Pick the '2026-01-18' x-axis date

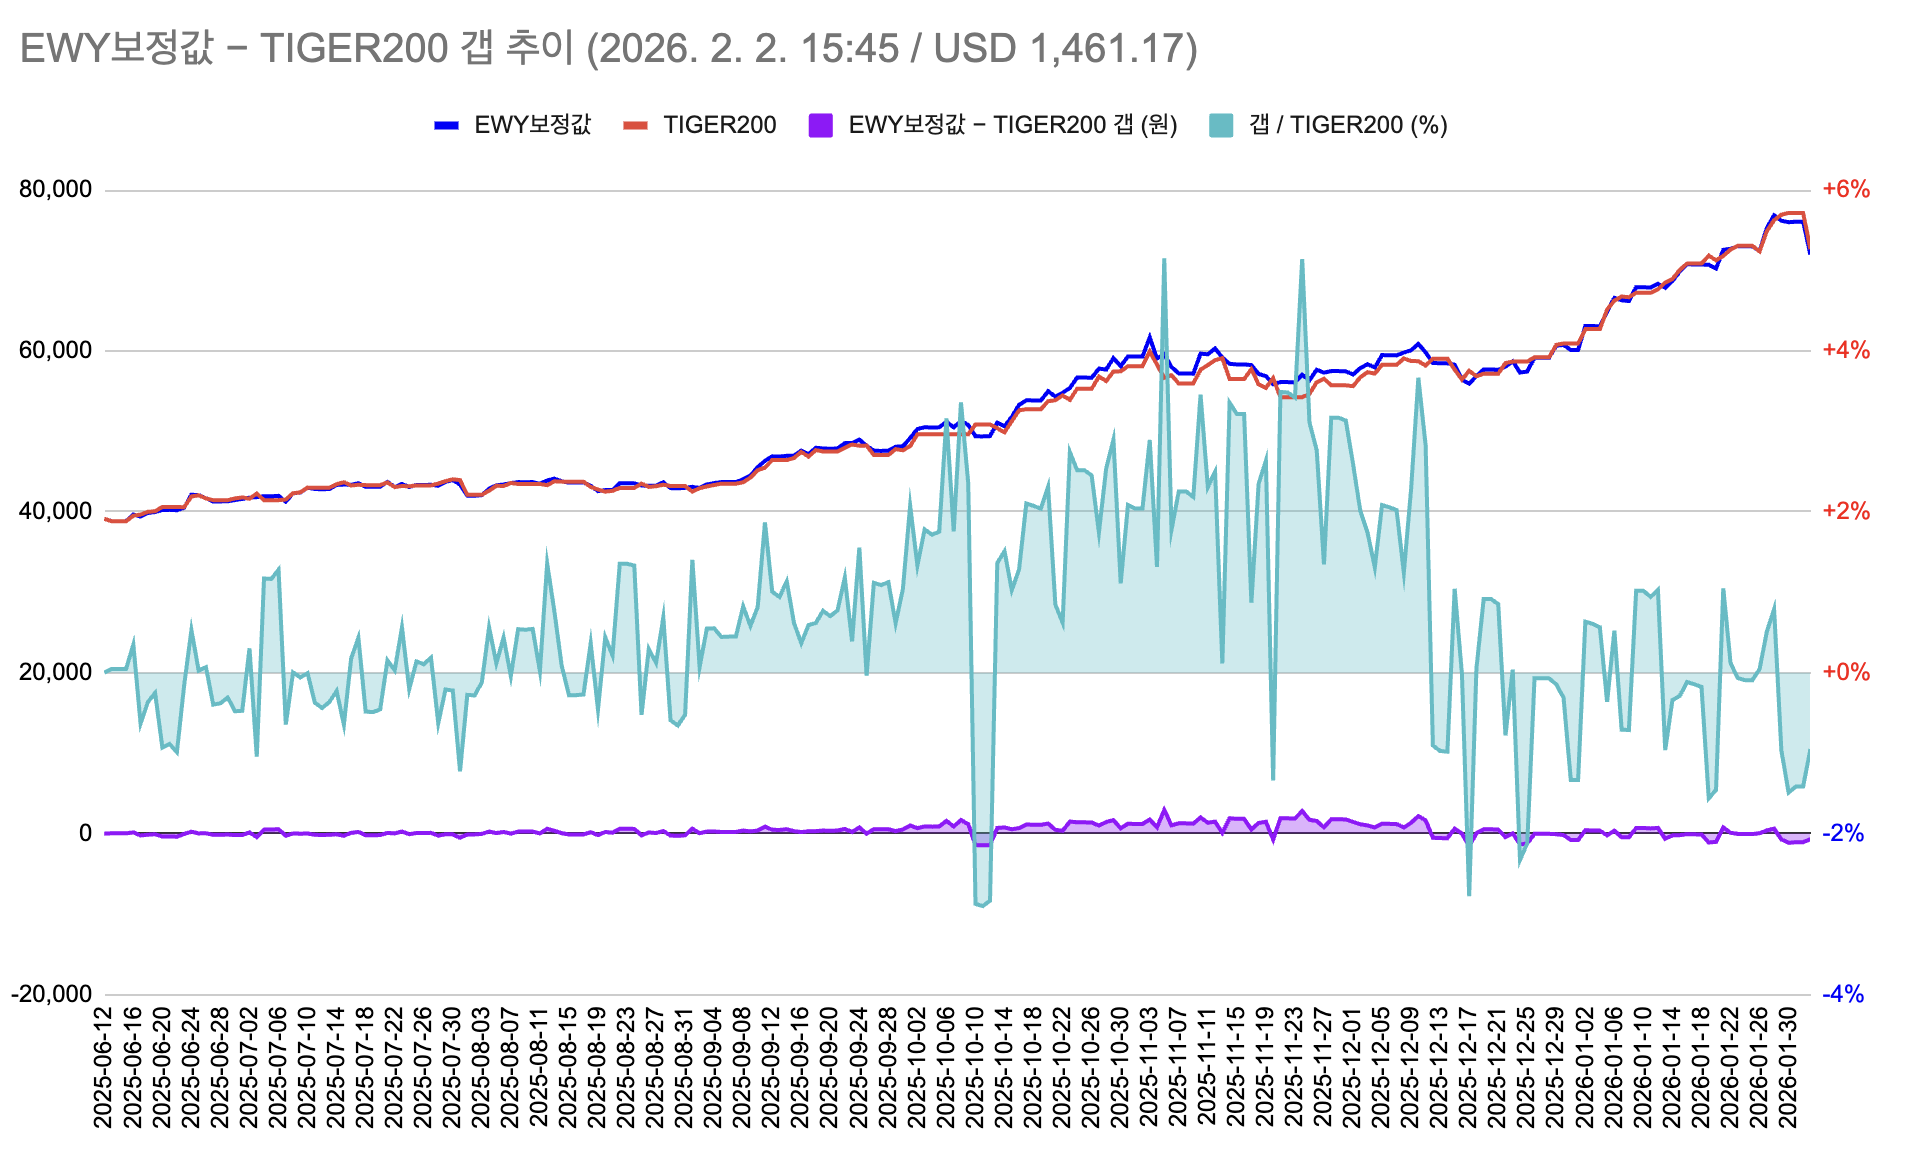(x=1700, y=1068)
